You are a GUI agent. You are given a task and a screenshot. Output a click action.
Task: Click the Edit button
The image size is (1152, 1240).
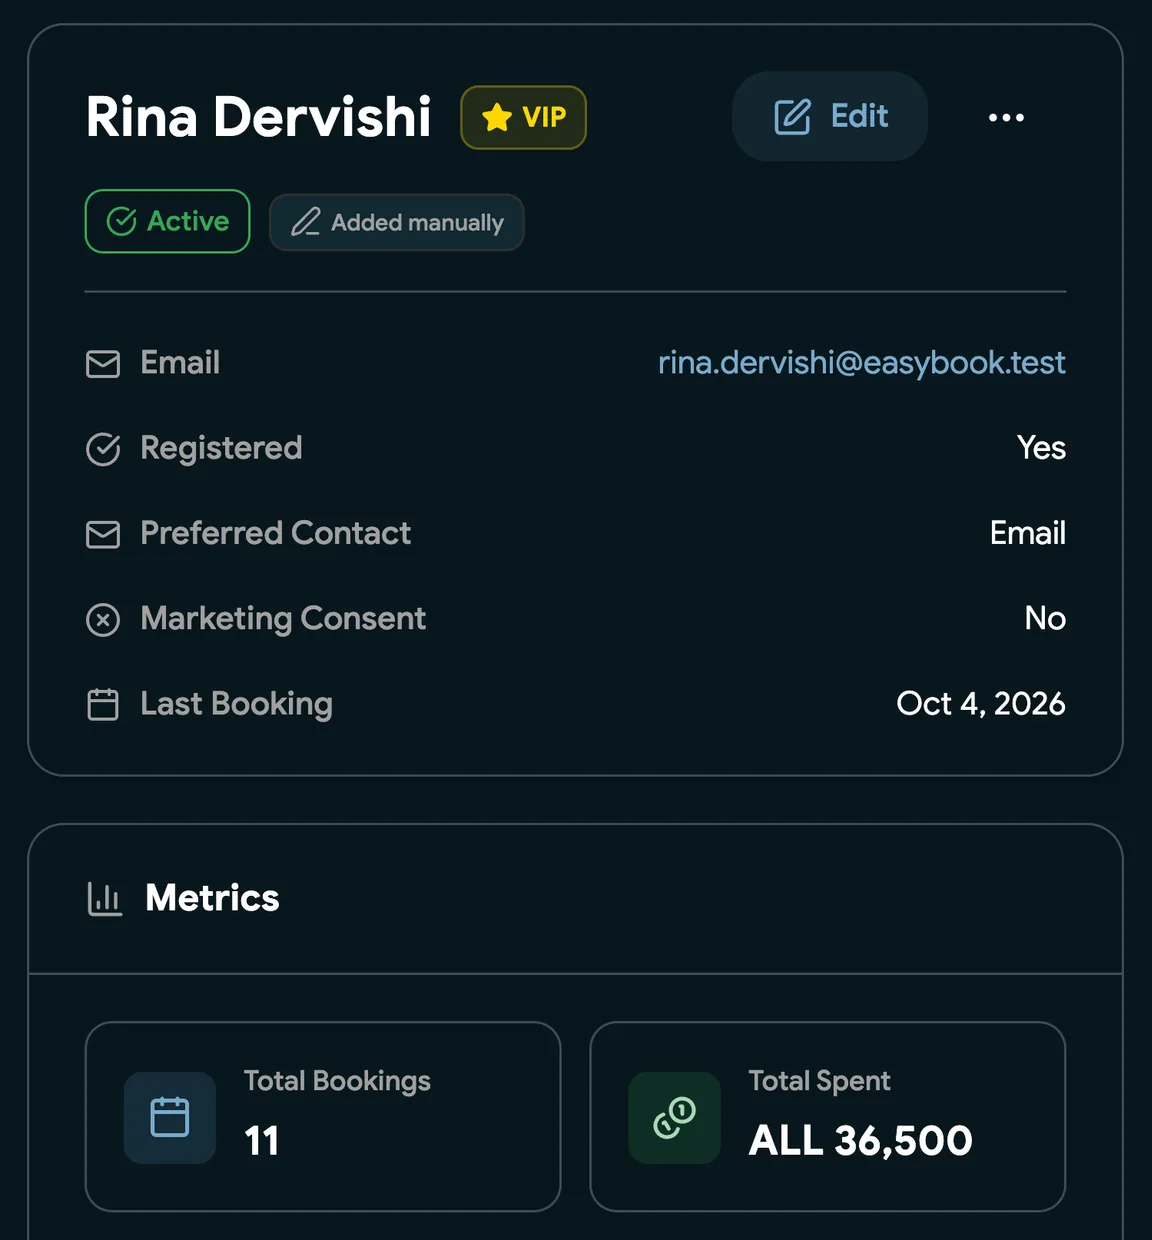[830, 116]
